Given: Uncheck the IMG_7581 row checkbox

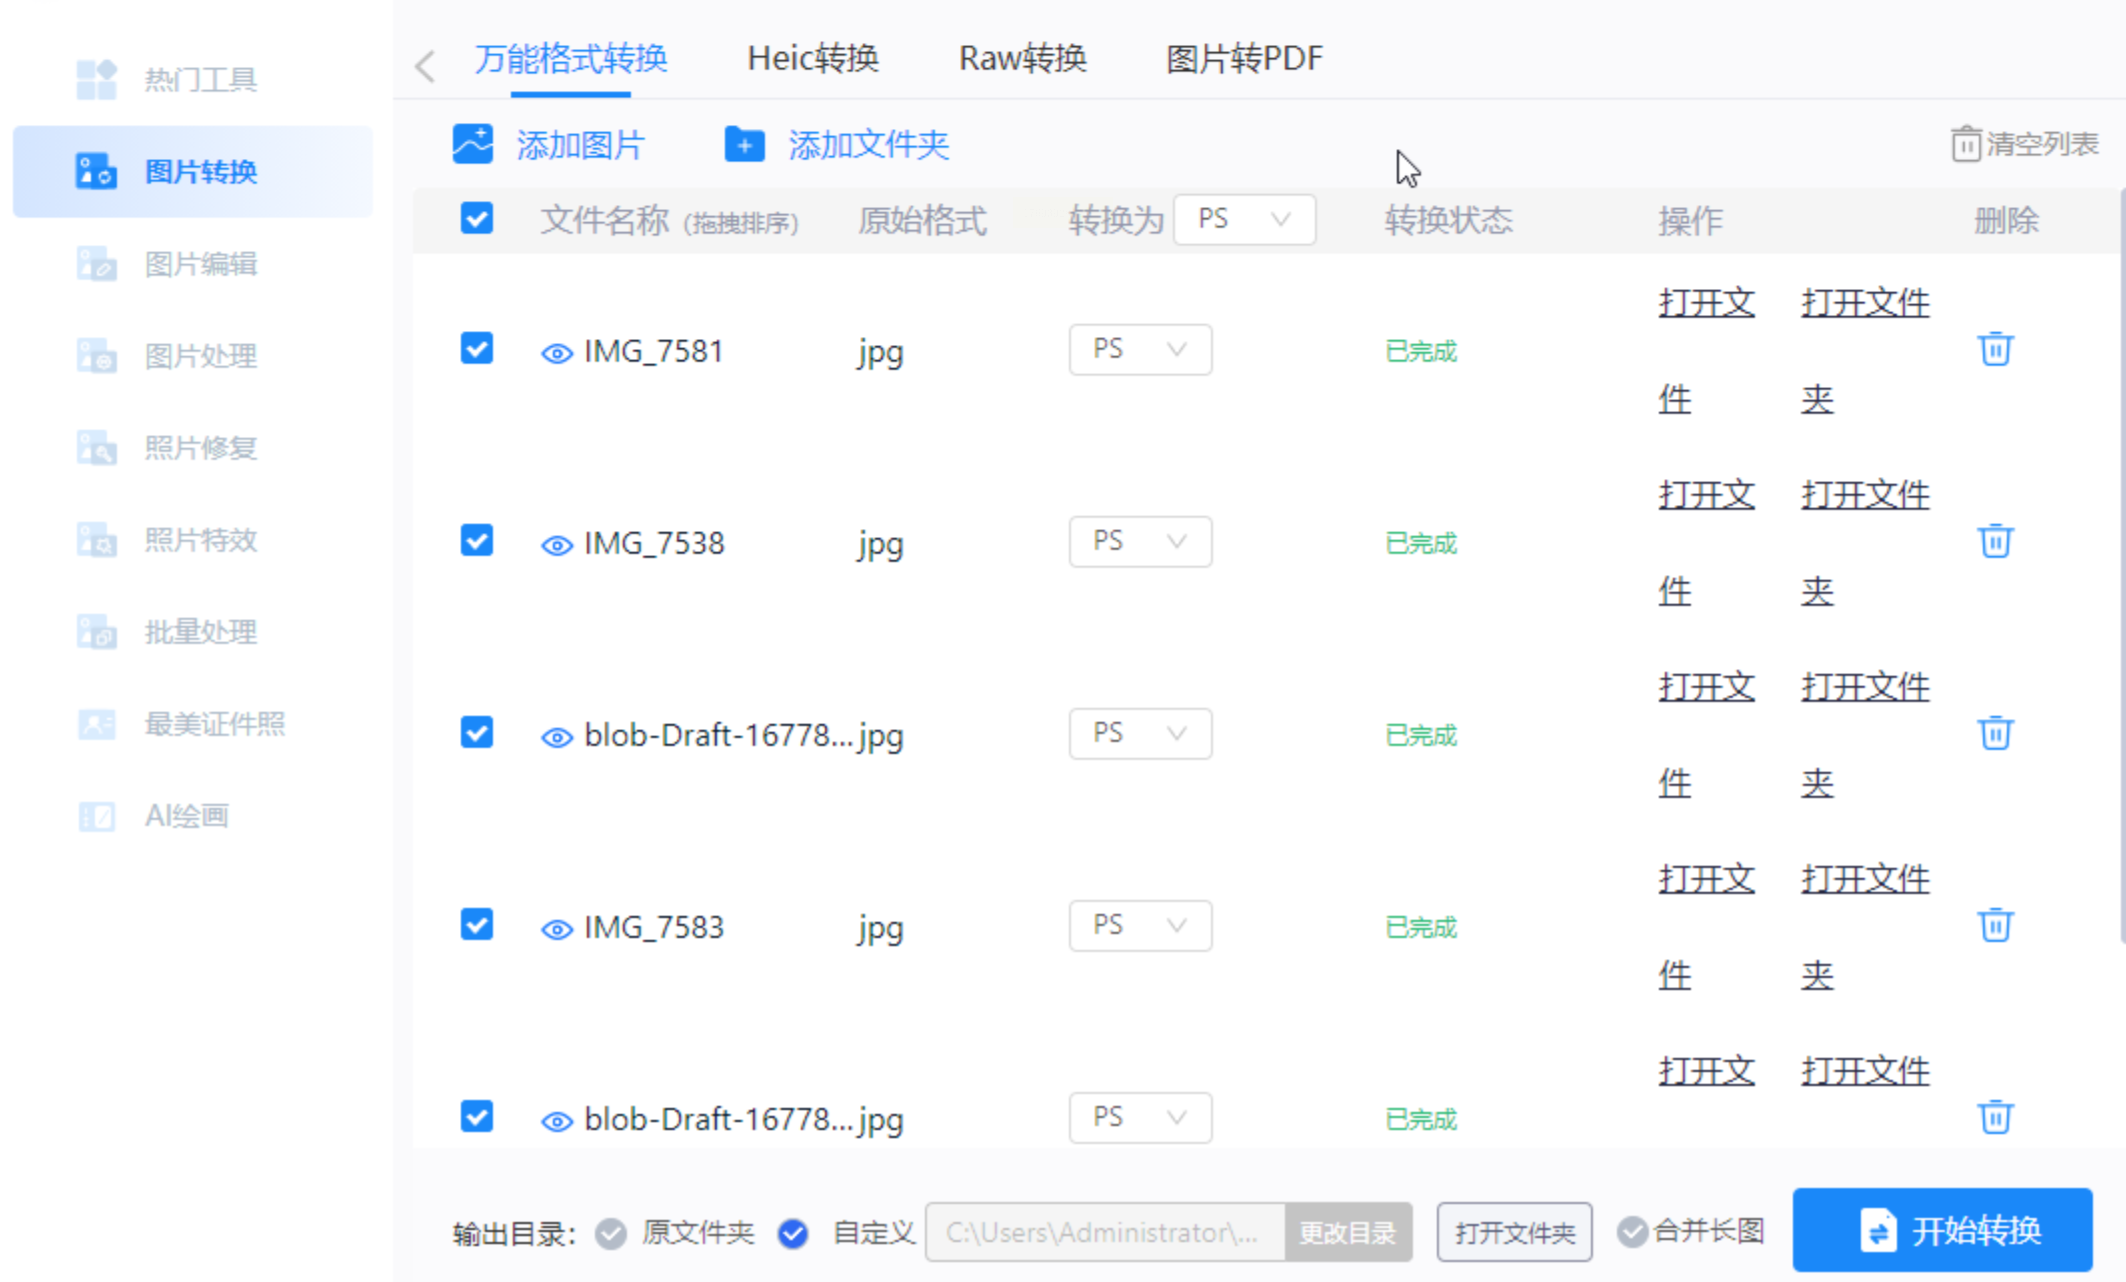Looking at the screenshot, I should point(477,349).
